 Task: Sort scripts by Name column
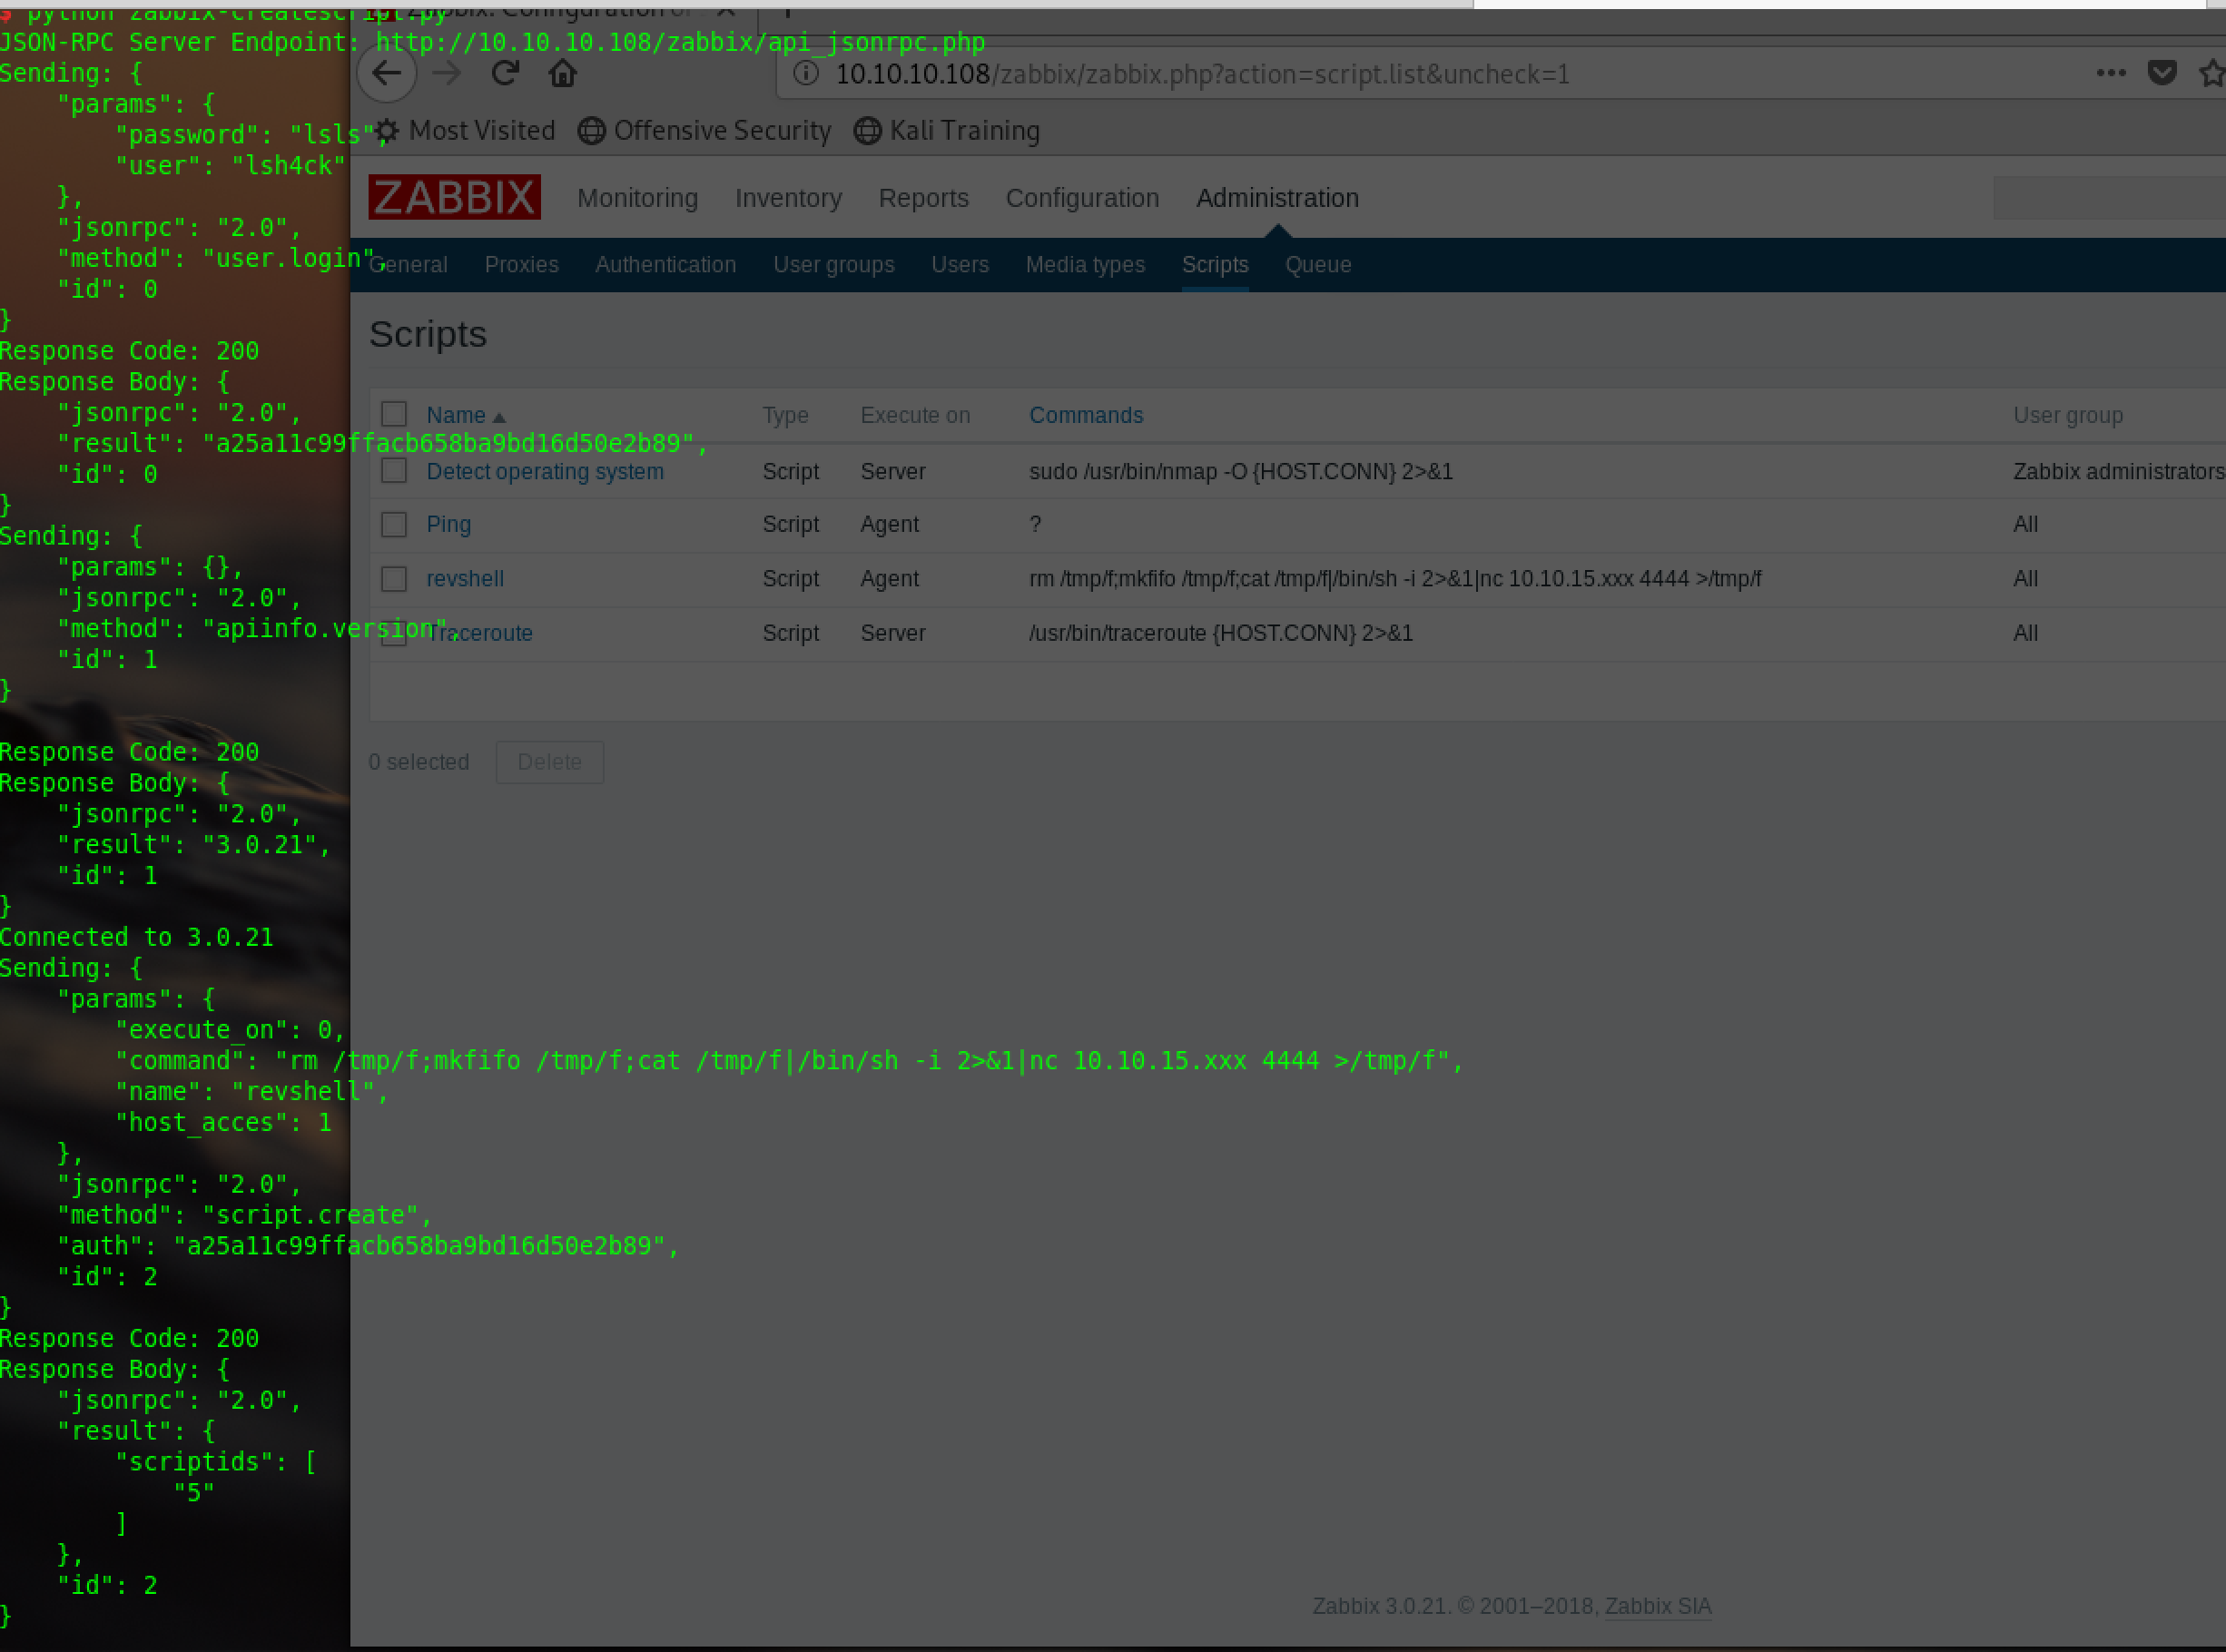465,415
